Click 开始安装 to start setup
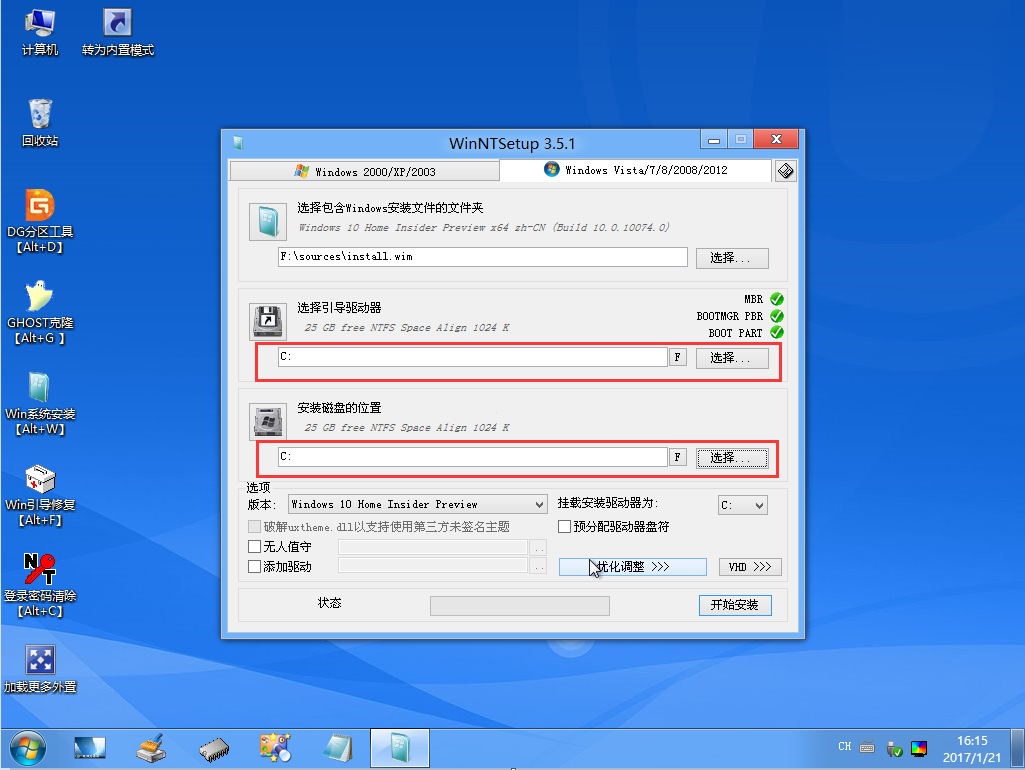 coord(735,605)
